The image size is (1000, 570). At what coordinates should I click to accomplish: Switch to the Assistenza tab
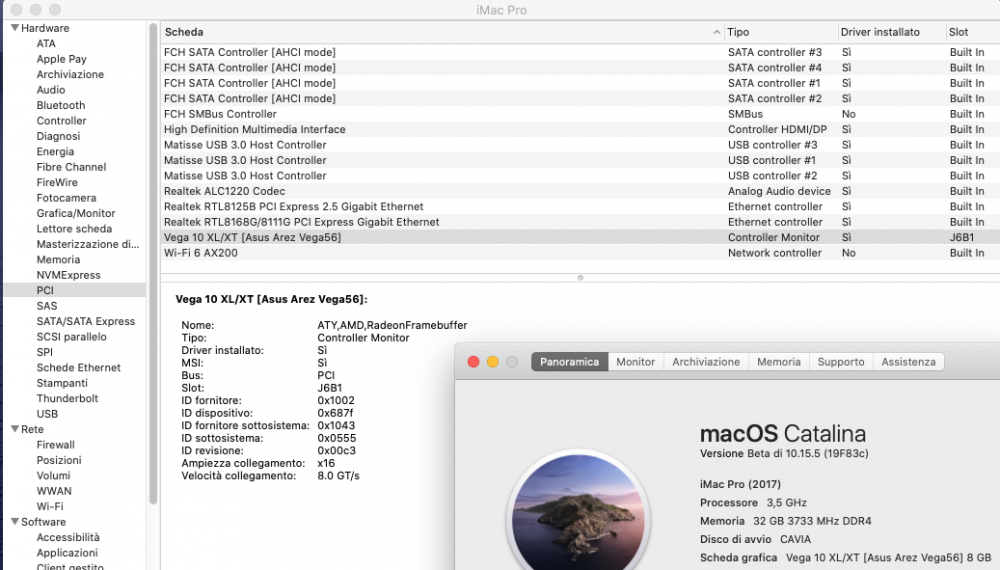(908, 362)
